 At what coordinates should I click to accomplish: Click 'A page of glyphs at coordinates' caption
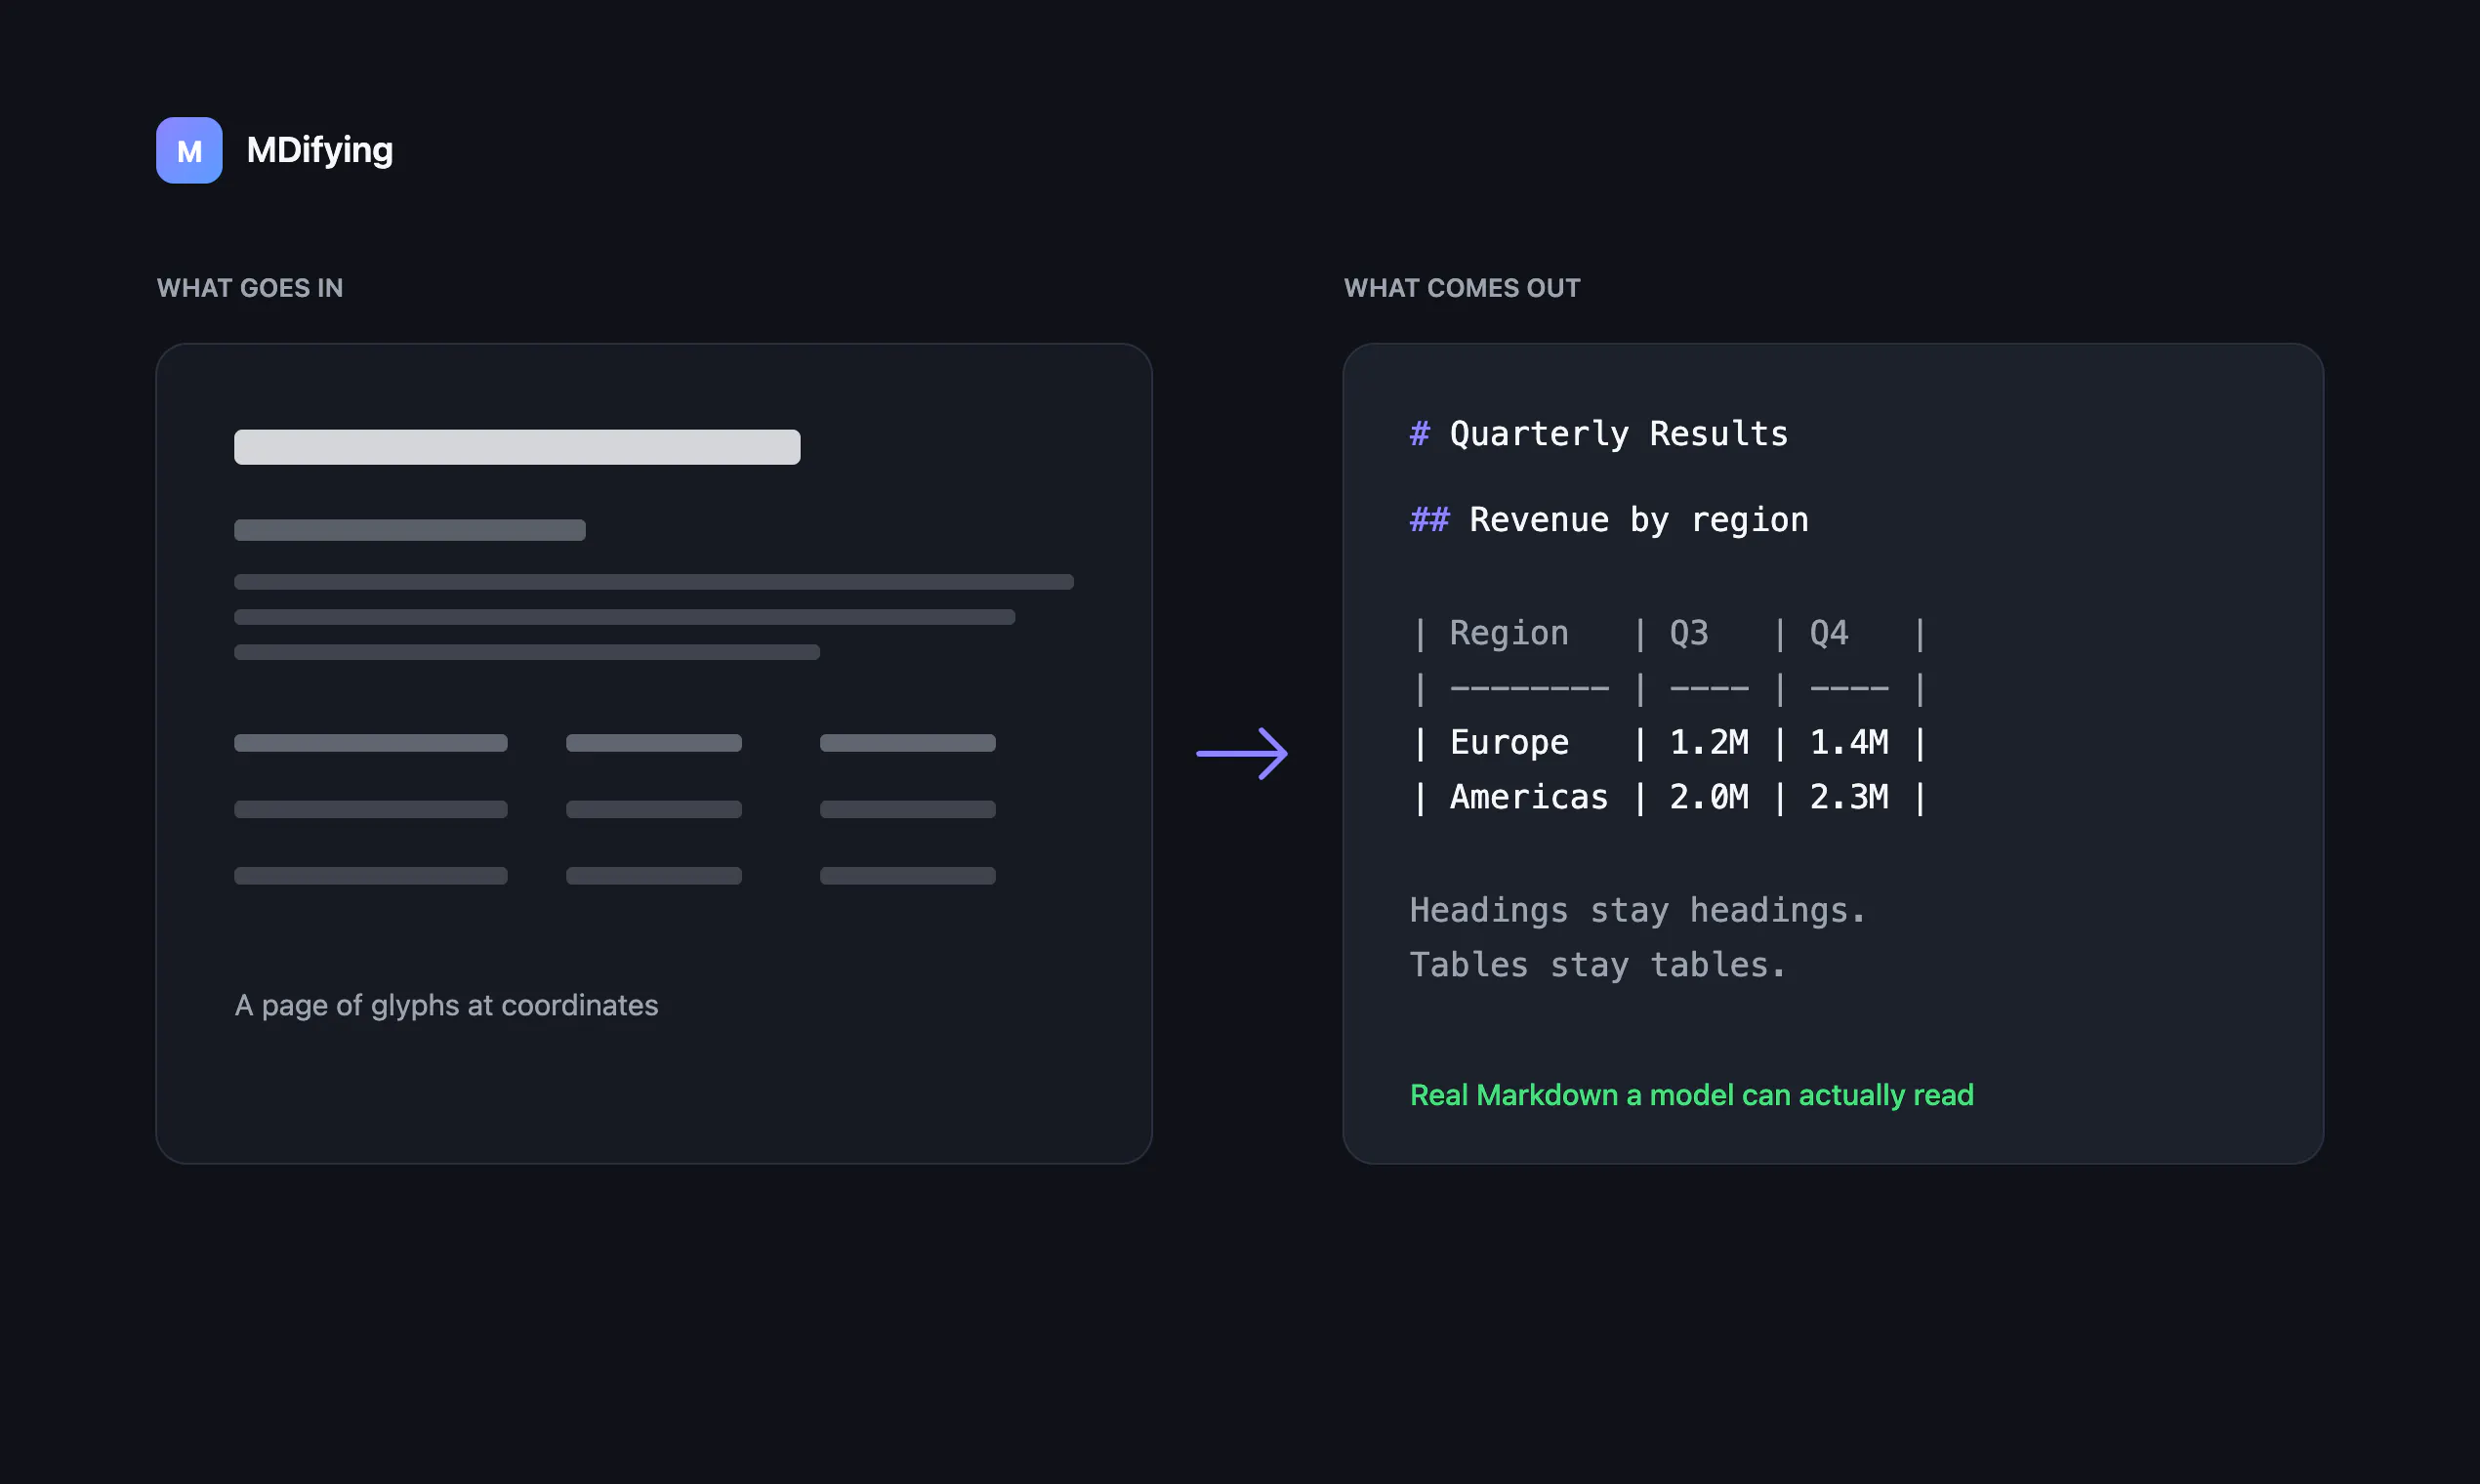pos(446,1005)
